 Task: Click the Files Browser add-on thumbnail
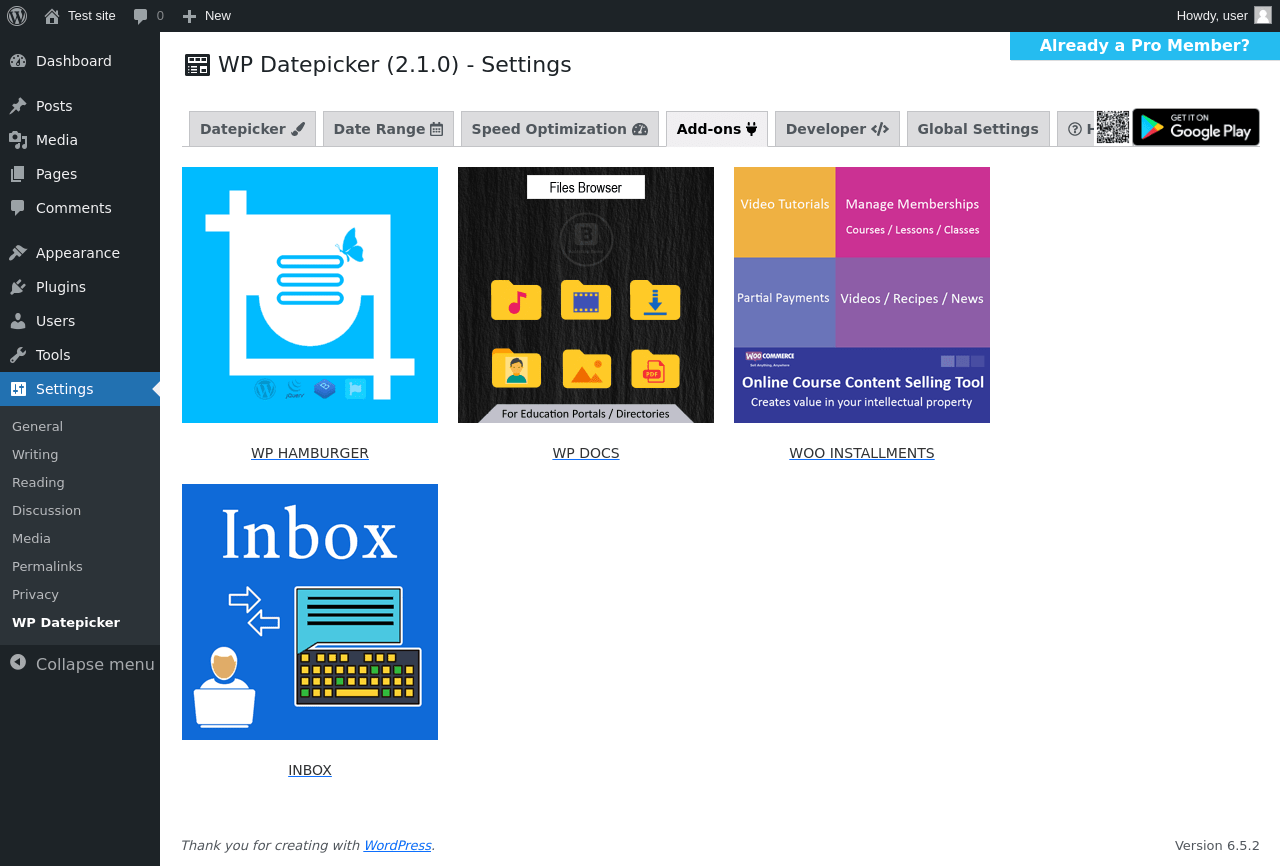coord(586,295)
